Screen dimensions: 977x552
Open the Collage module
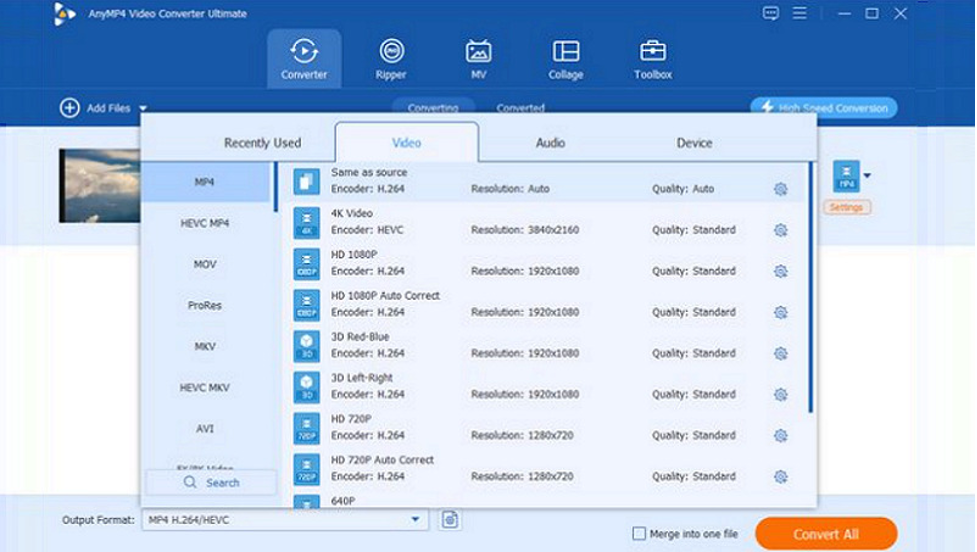(565, 58)
